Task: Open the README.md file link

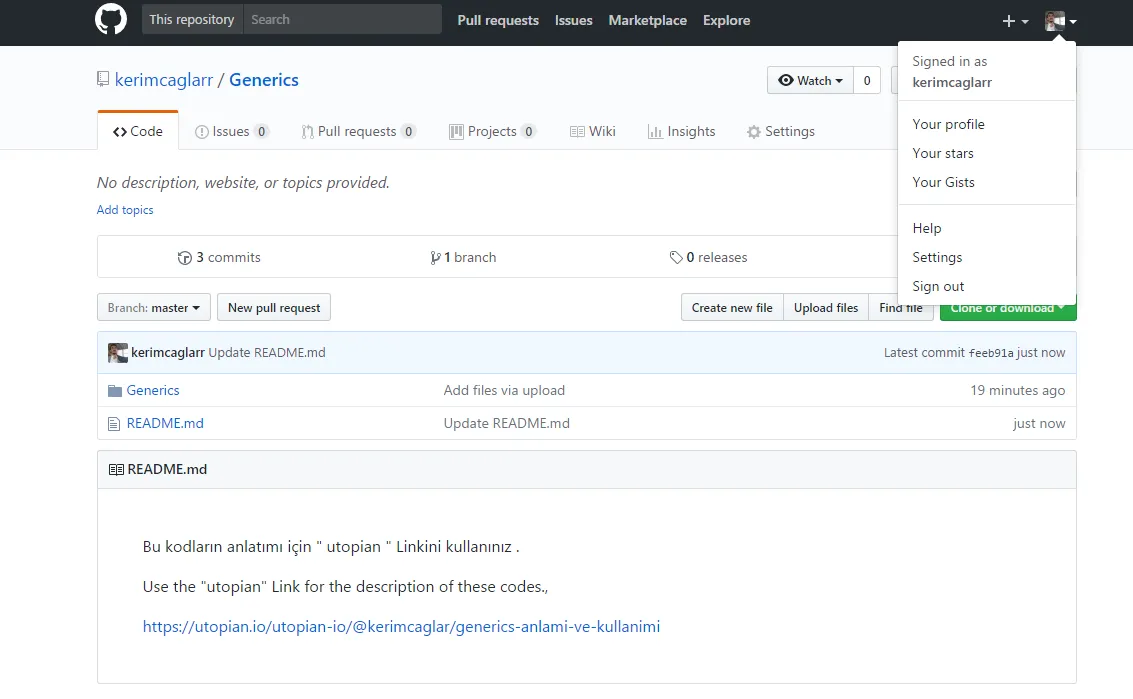Action: 165,424
